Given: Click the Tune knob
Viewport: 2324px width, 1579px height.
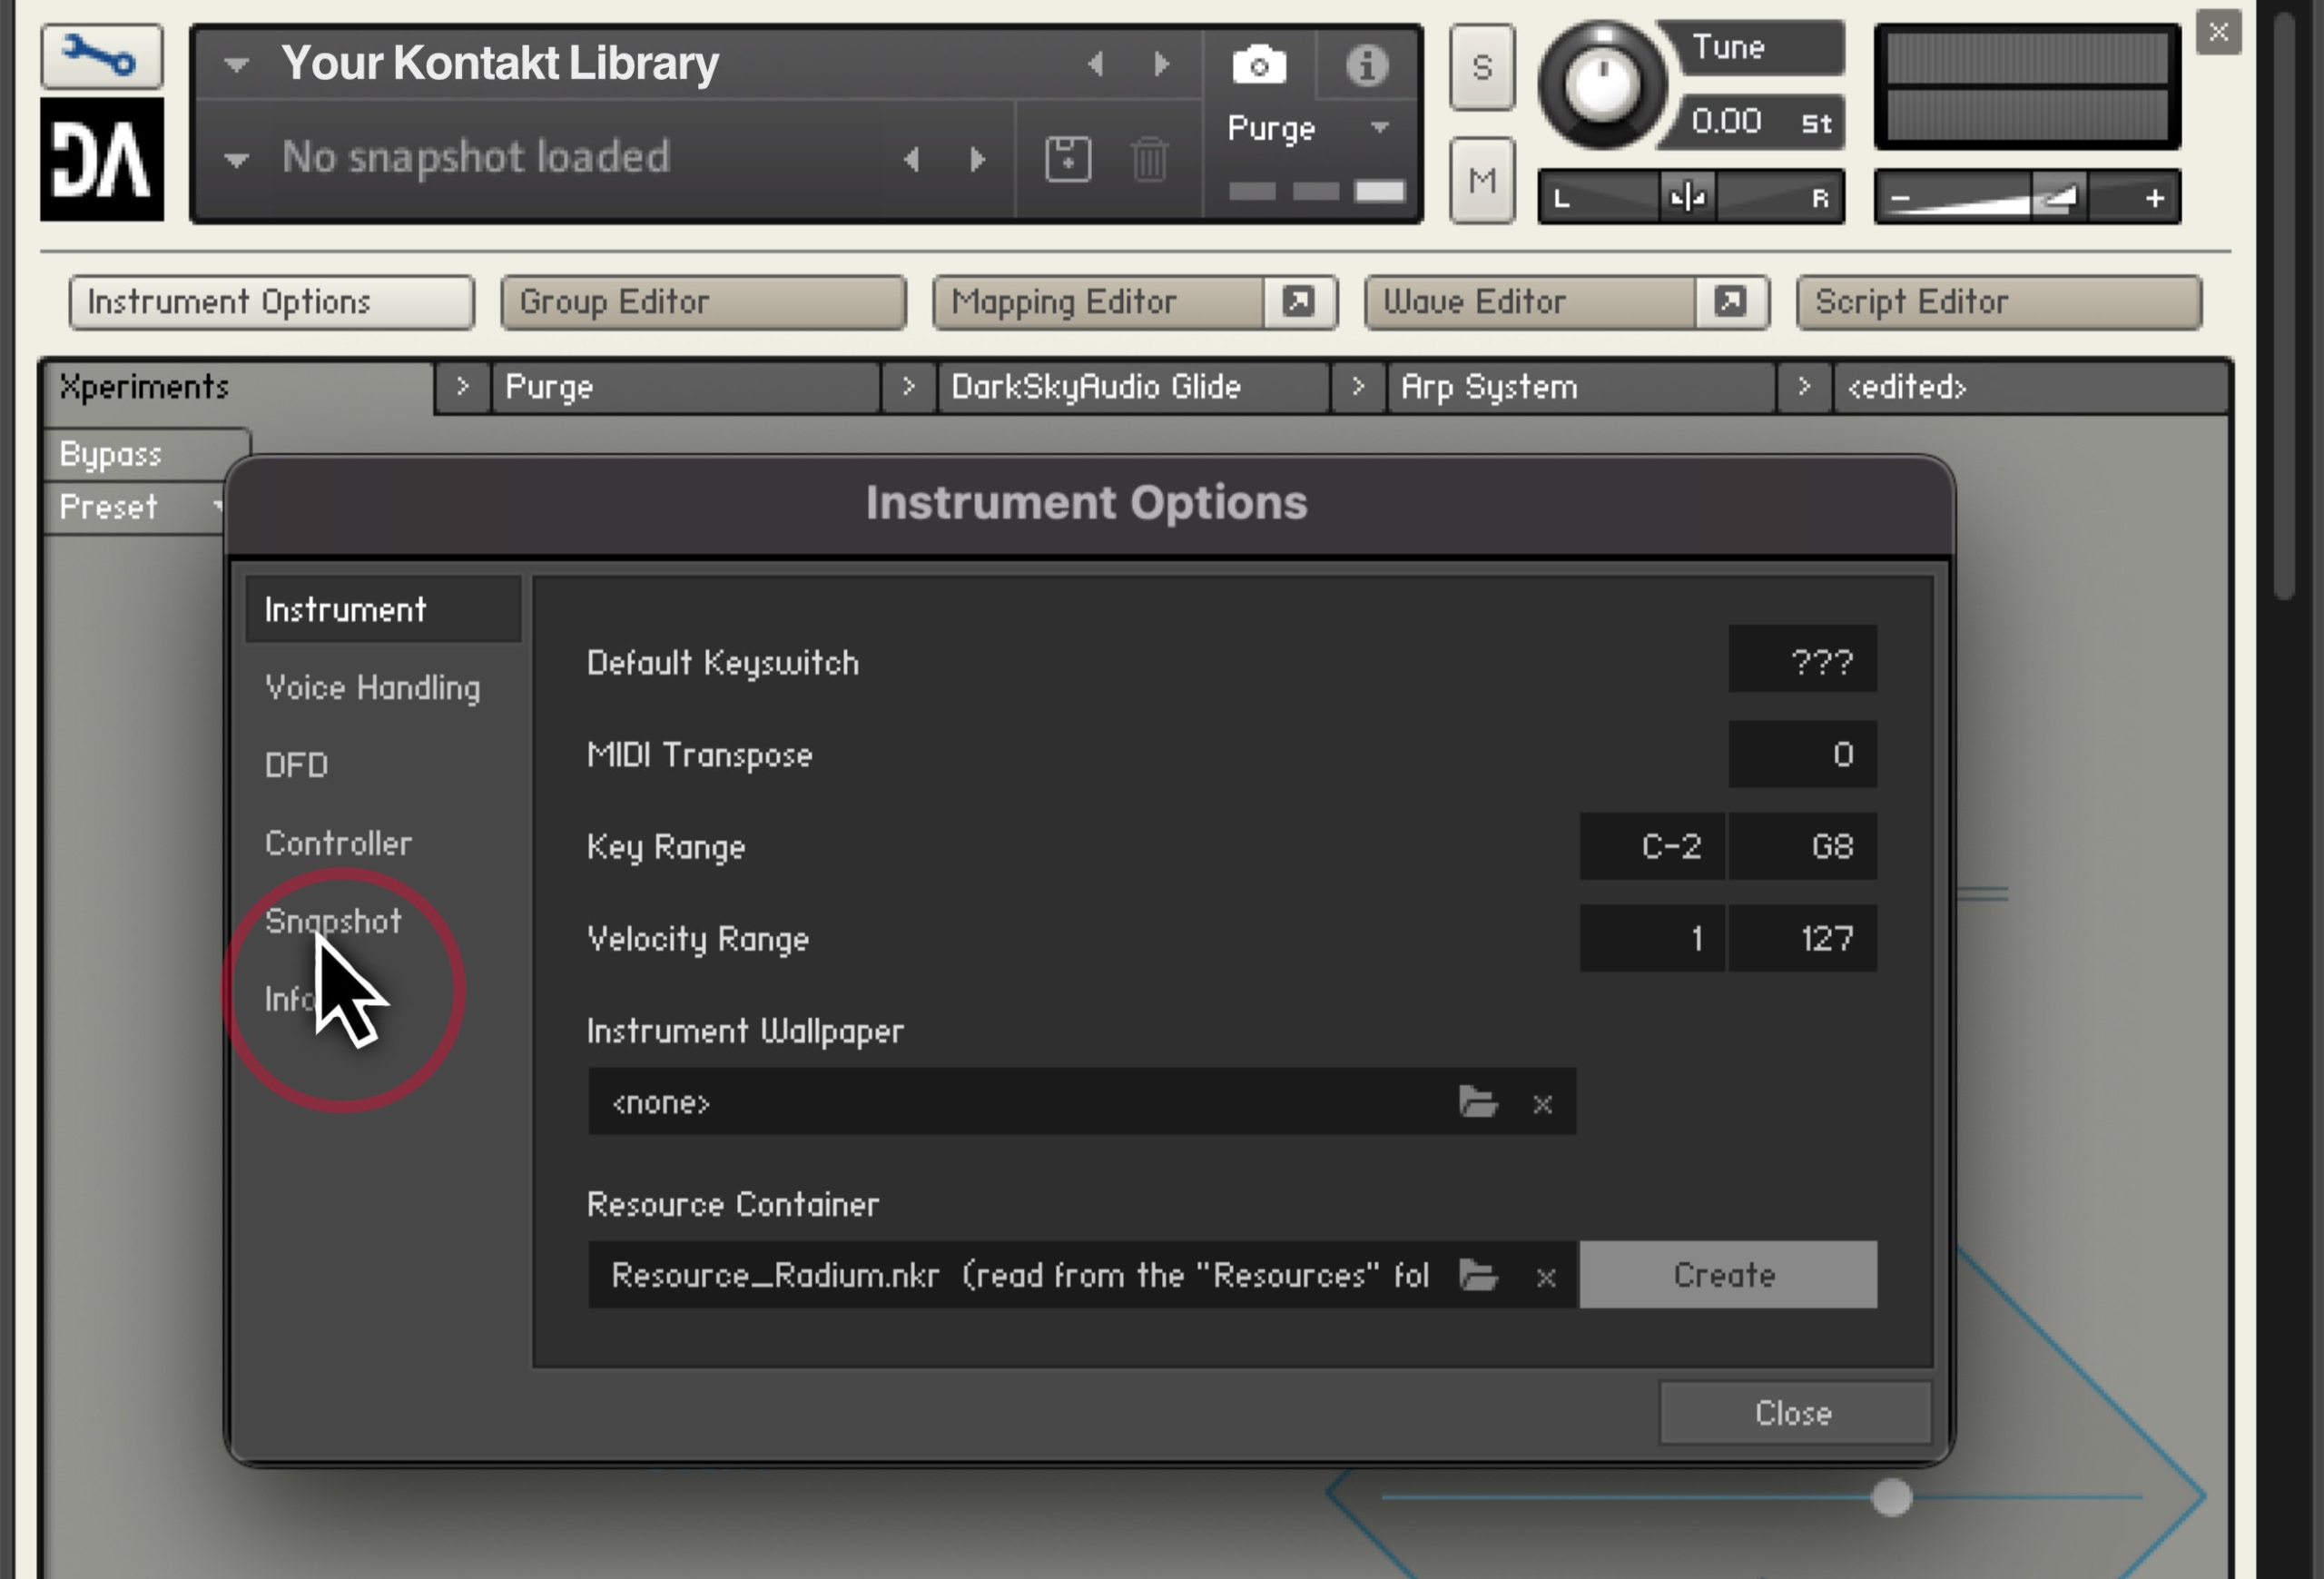Looking at the screenshot, I should [1601, 85].
